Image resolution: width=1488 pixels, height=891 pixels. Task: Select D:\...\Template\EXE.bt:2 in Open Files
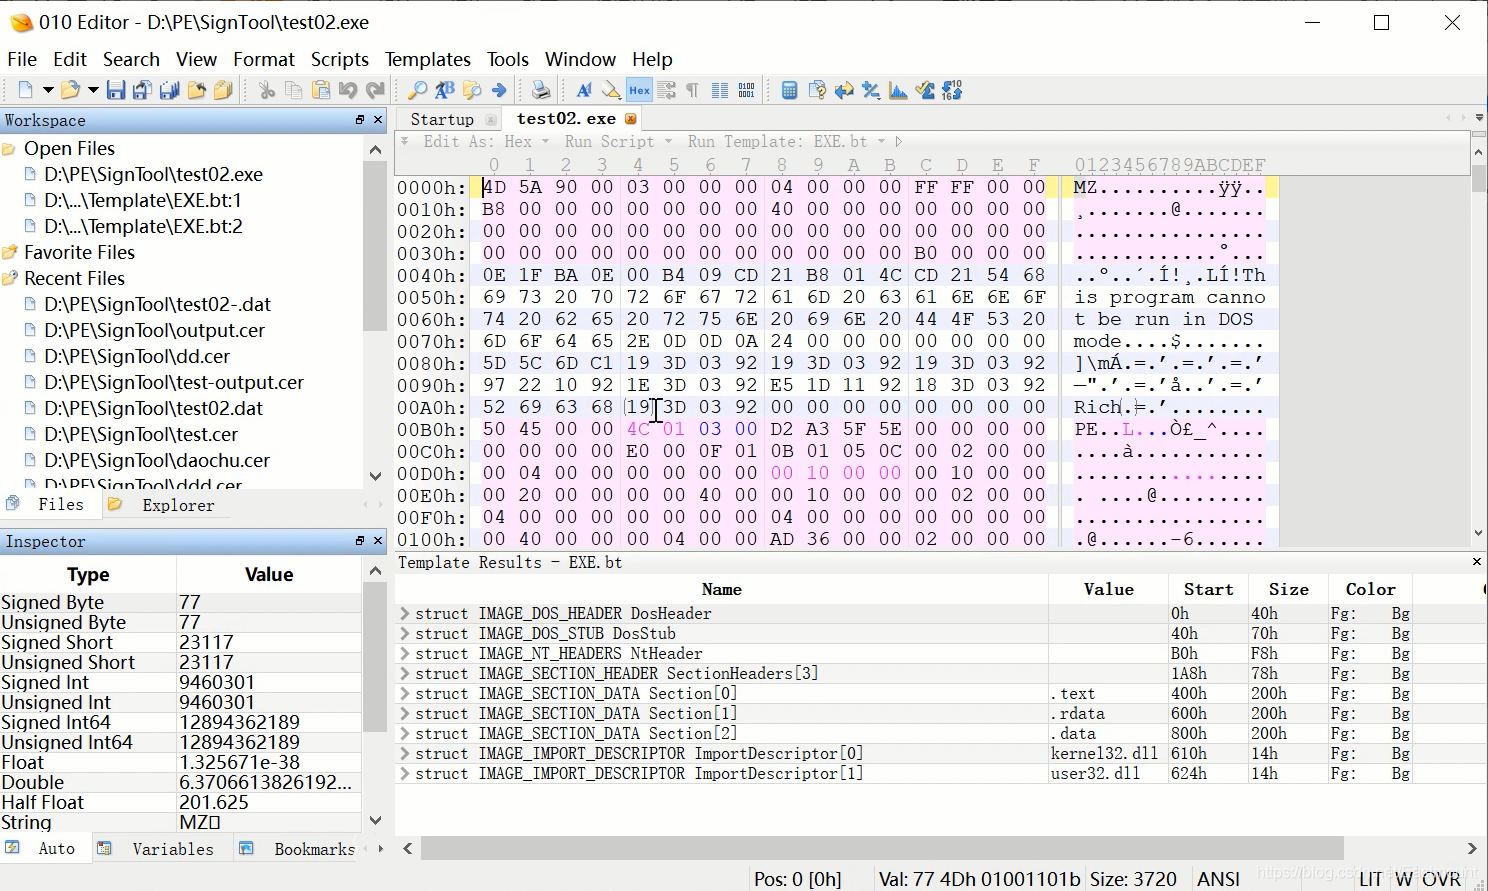[143, 226]
